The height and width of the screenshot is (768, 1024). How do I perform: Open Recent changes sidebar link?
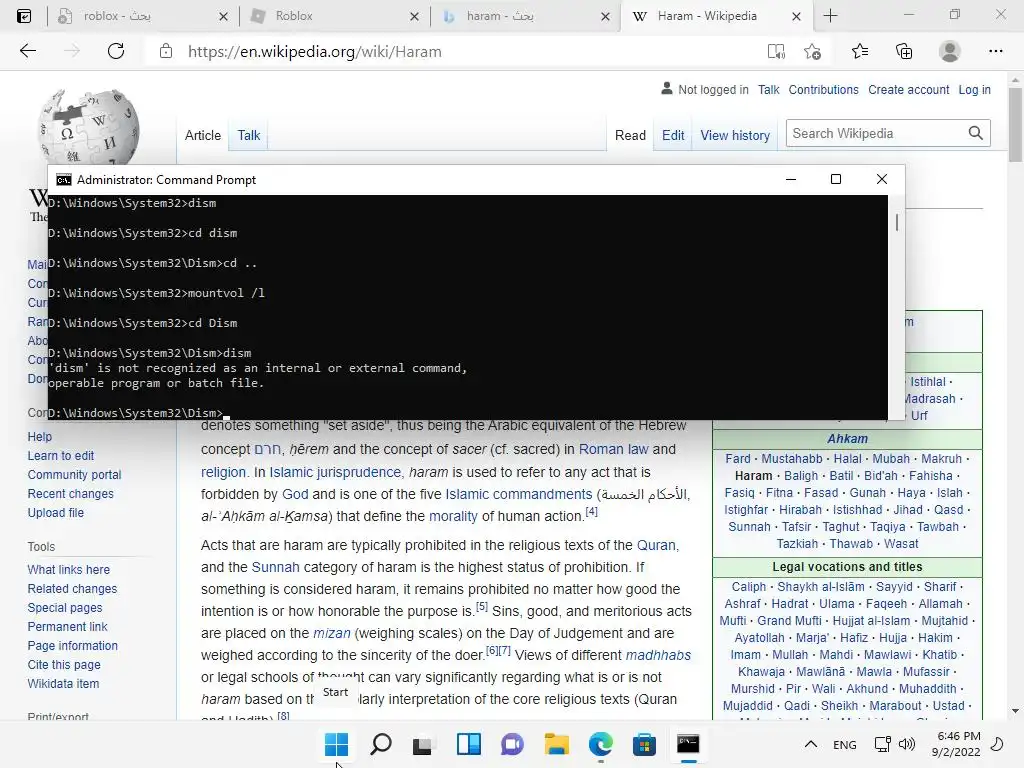[x=71, y=494]
